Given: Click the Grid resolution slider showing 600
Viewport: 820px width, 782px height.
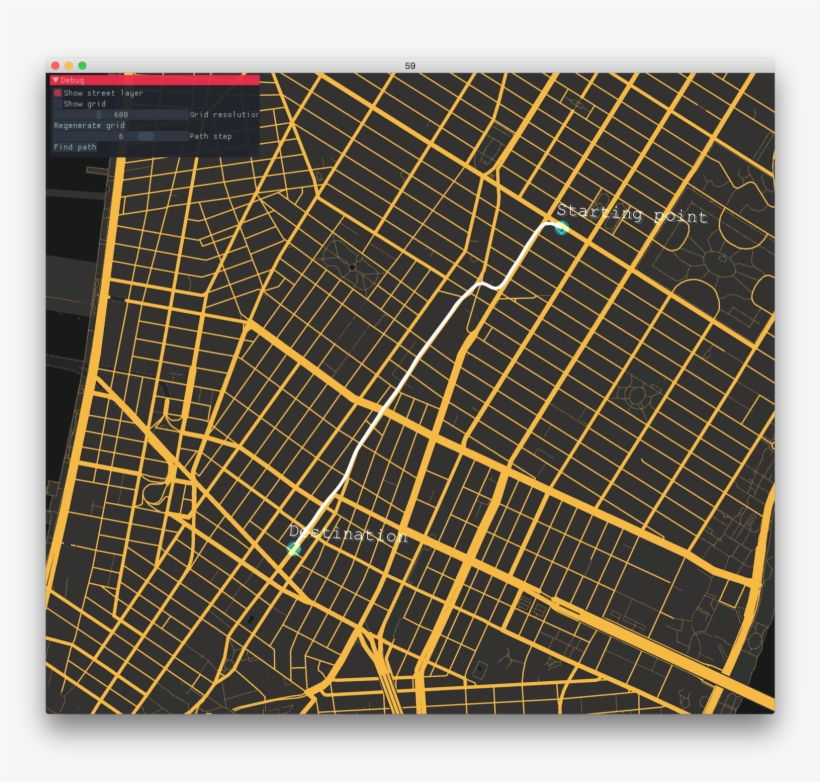Looking at the screenshot, I should point(120,115).
